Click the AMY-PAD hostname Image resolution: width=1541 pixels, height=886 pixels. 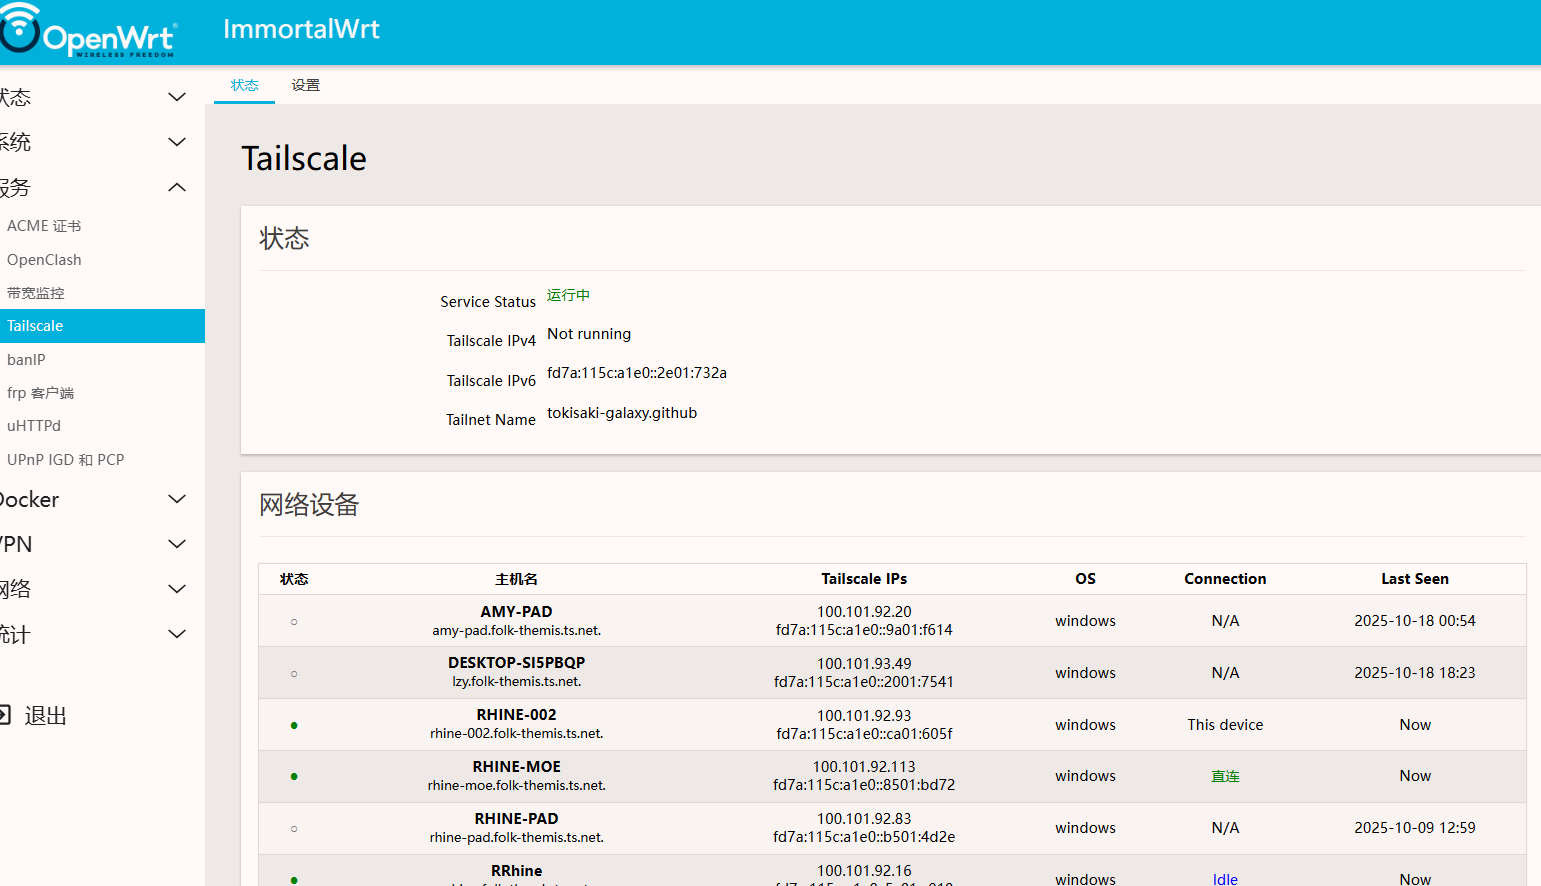516,612
